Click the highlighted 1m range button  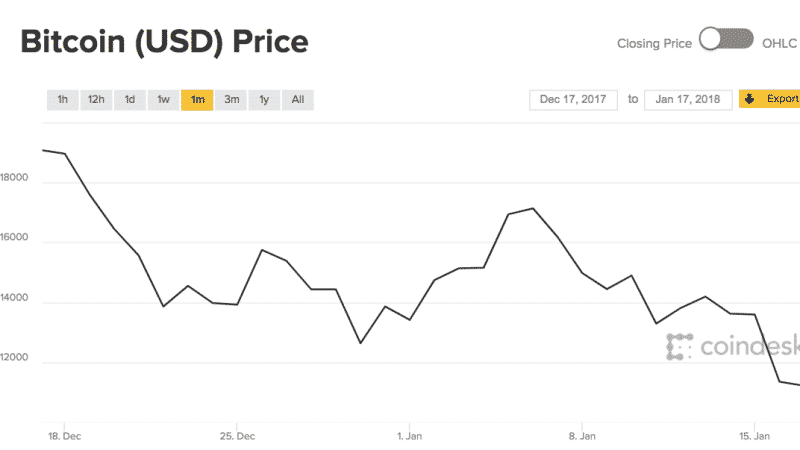197,99
